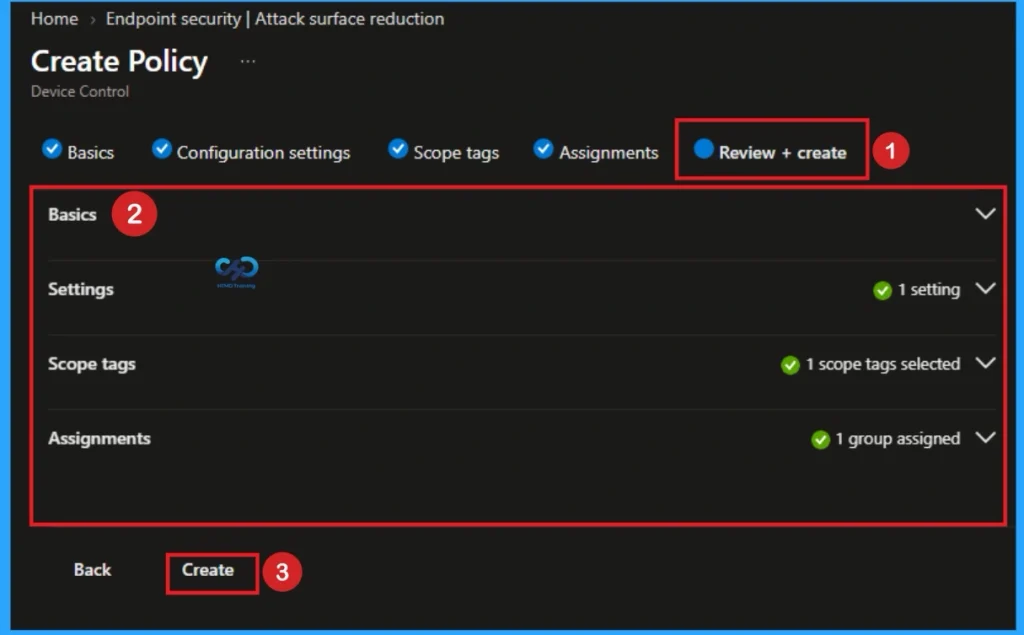Image resolution: width=1024 pixels, height=635 pixels.
Task: Click the Create Policy page title
Action: [x=119, y=61]
